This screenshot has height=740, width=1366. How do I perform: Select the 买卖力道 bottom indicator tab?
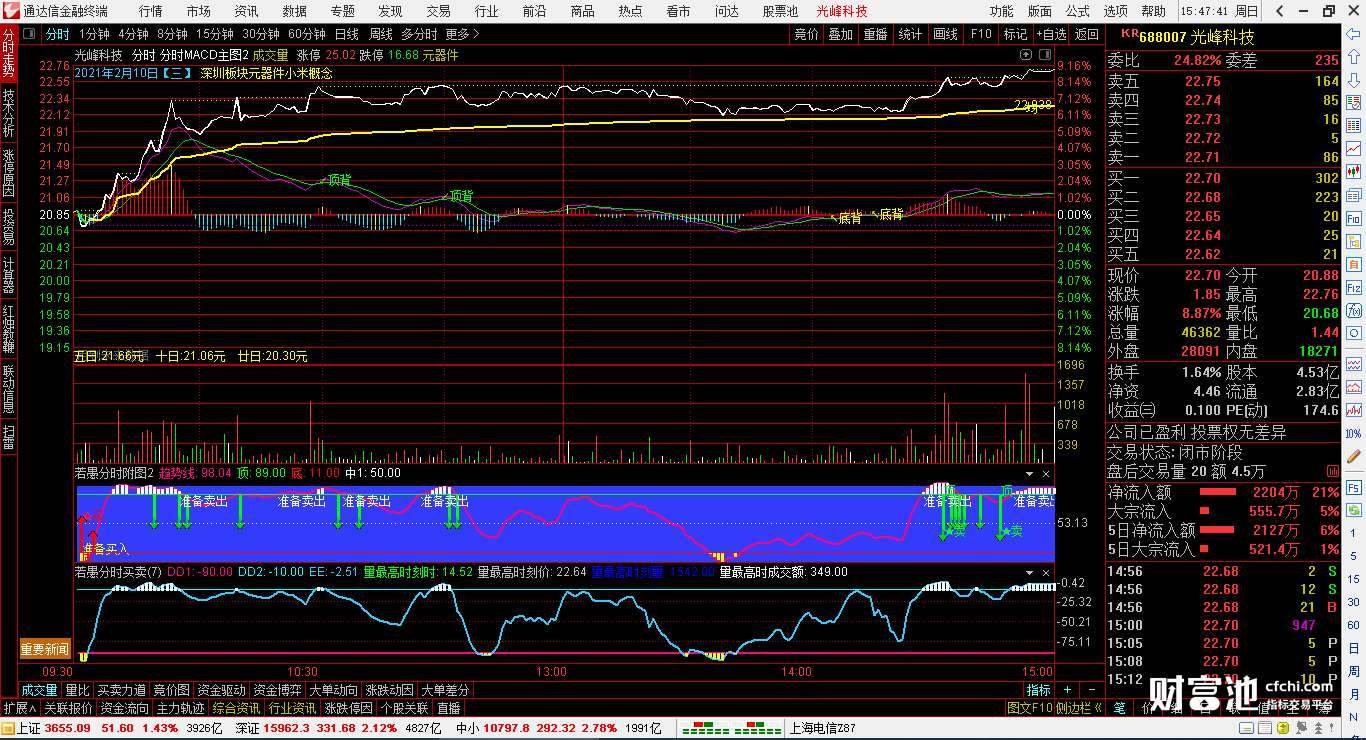(121, 690)
